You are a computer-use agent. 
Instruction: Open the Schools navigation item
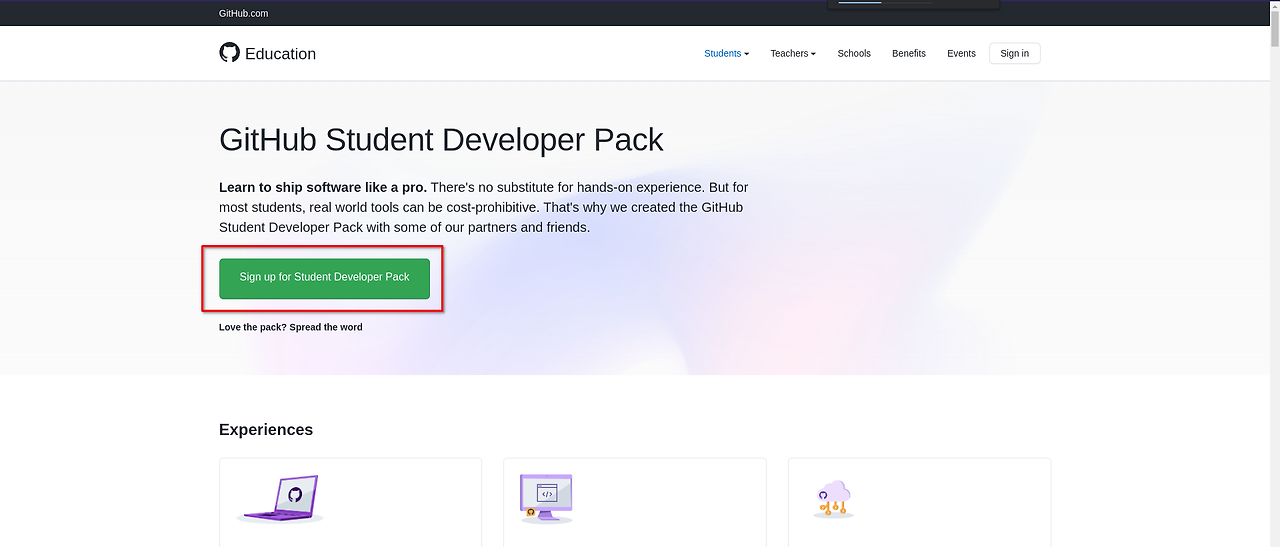(x=854, y=53)
